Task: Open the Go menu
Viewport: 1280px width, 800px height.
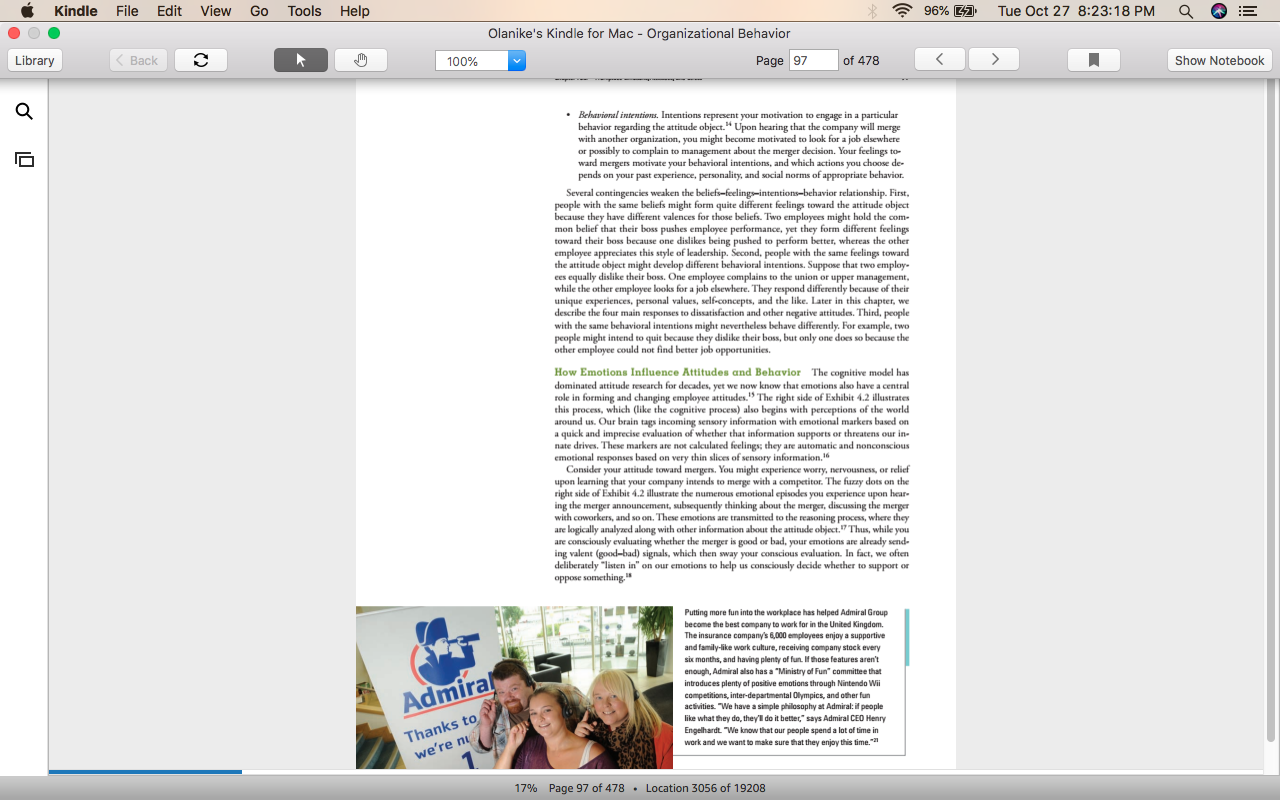Action: 259,11
